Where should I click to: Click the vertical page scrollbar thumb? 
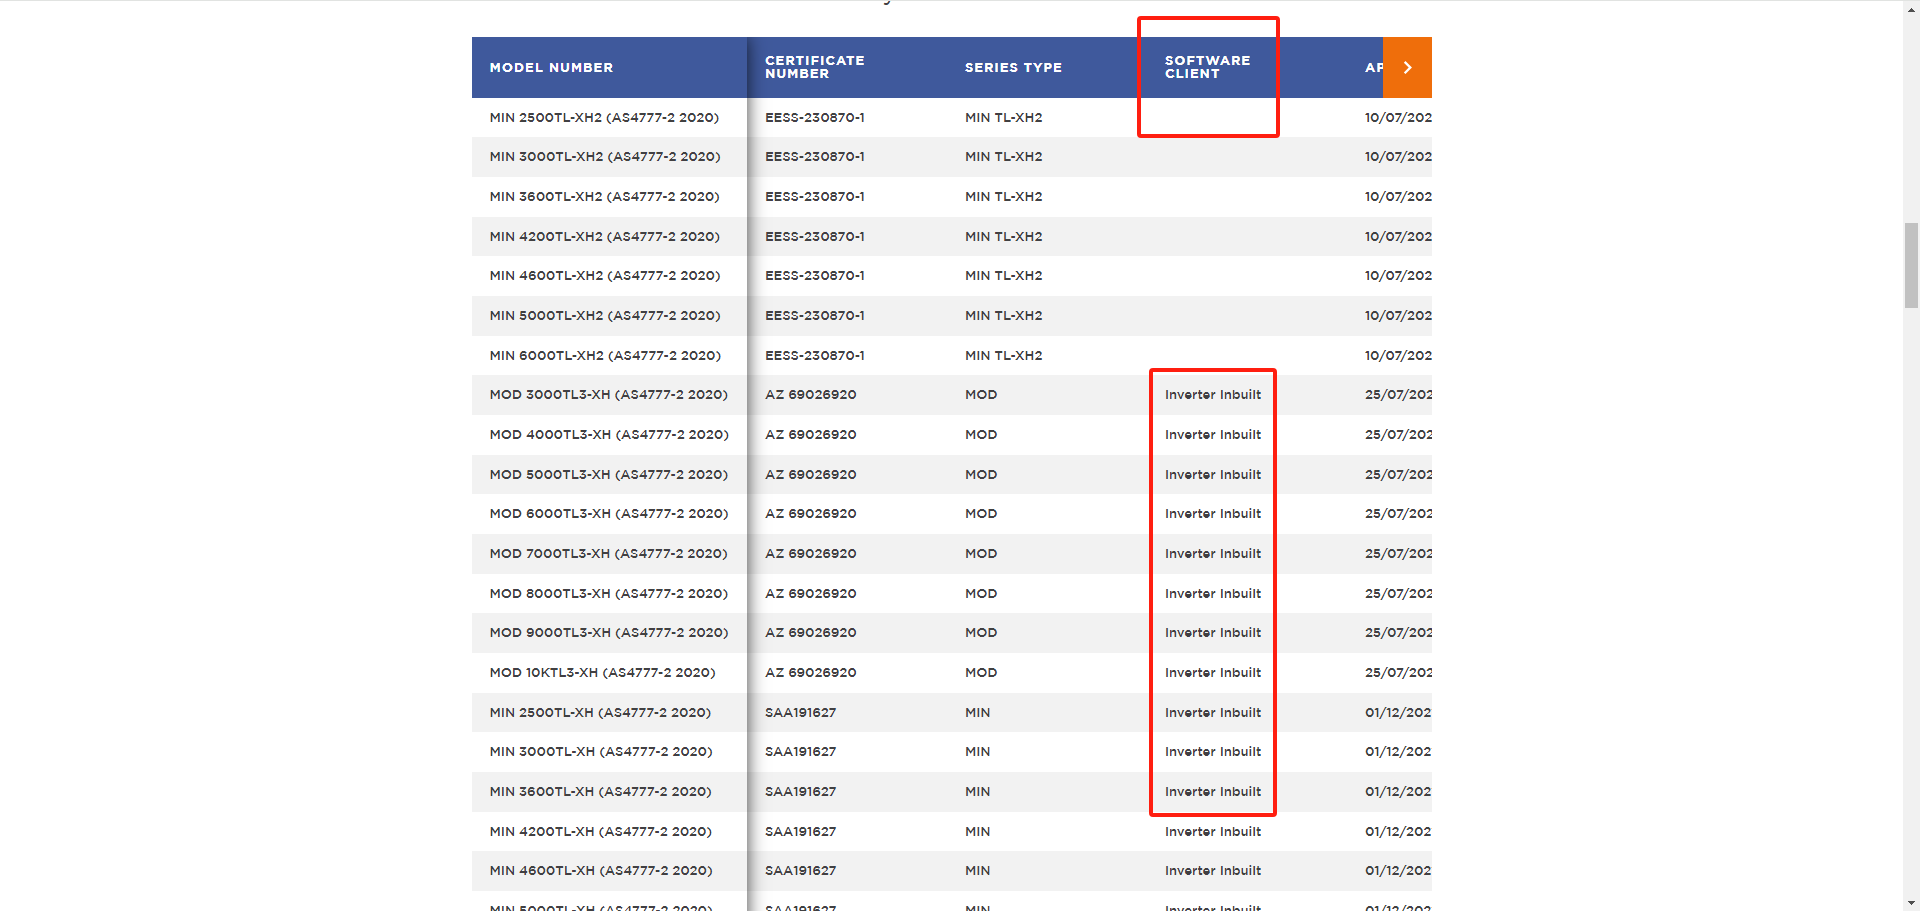[x=1911, y=266]
